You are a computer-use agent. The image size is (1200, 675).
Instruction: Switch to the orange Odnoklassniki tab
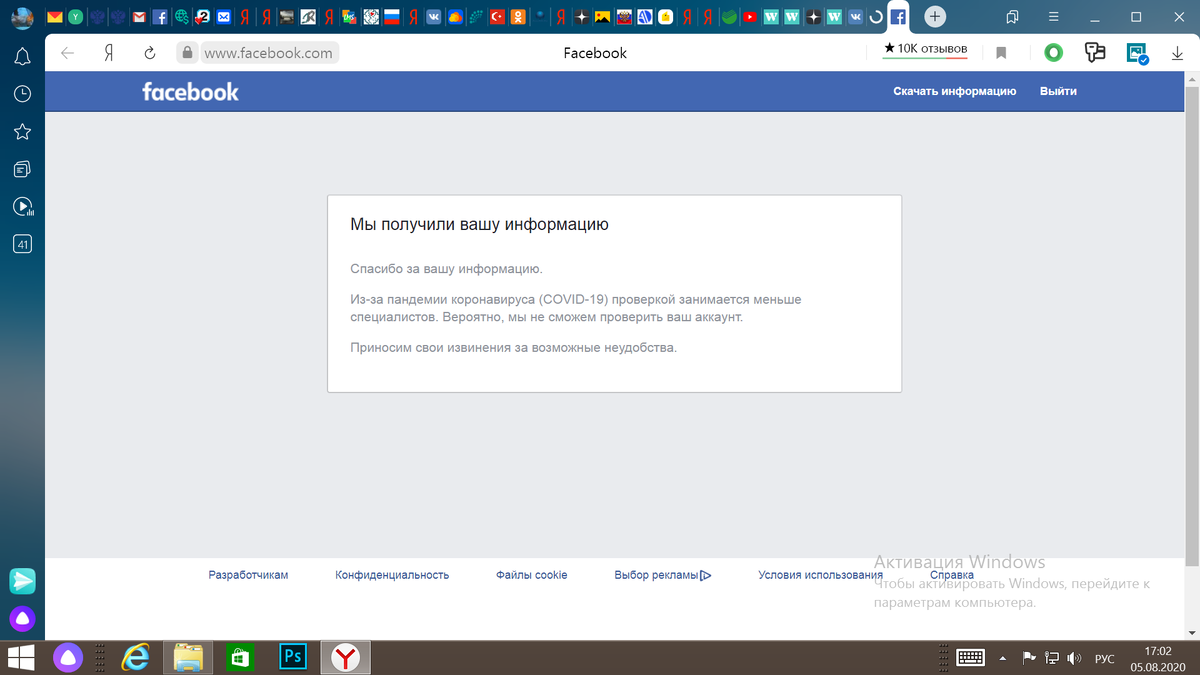coord(518,17)
